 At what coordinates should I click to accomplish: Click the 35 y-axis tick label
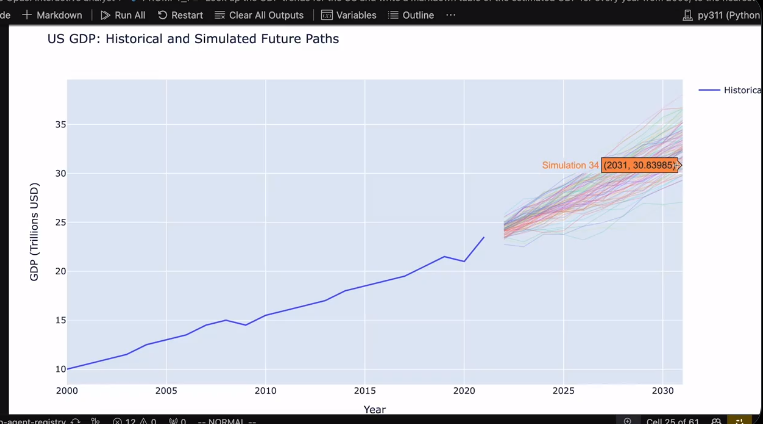click(60, 125)
